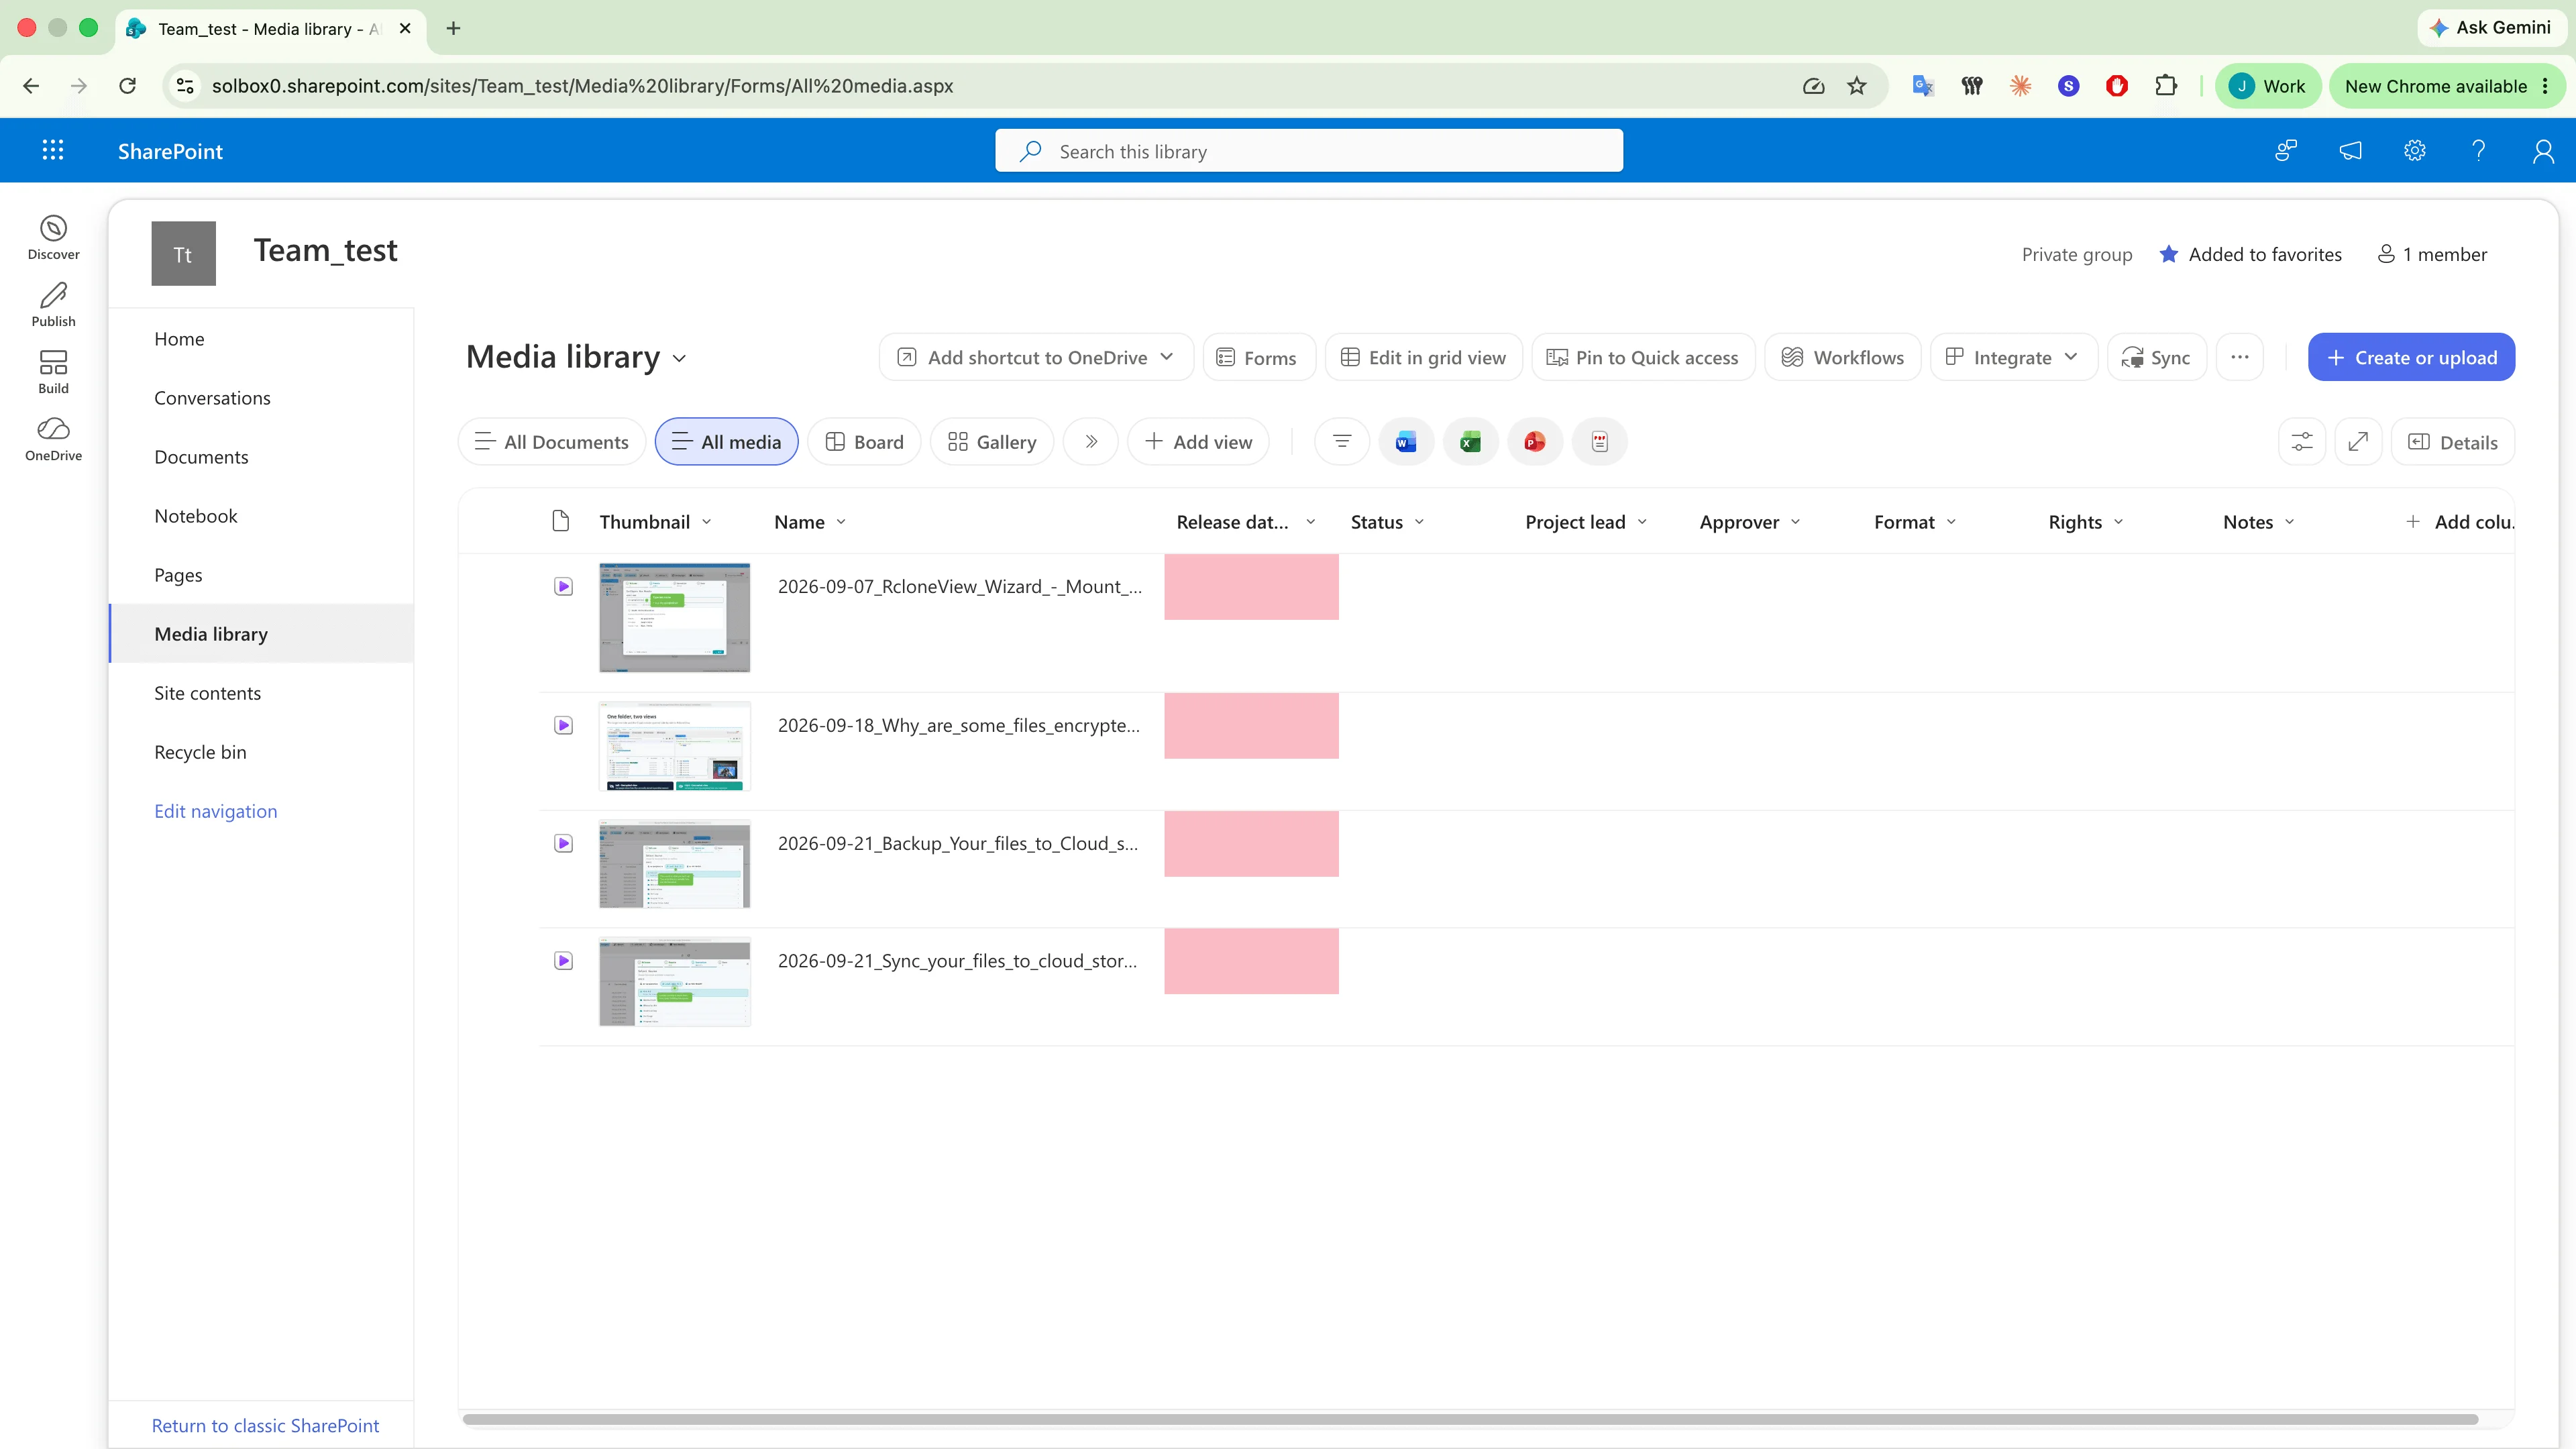2576x1449 pixels.
Task: Open the Build sidebar icon
Action: click(53, 372)
